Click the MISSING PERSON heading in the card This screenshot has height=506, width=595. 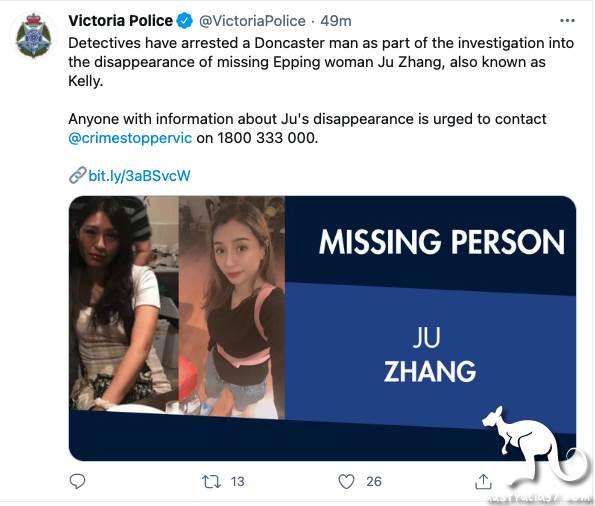tap(442, 242)
